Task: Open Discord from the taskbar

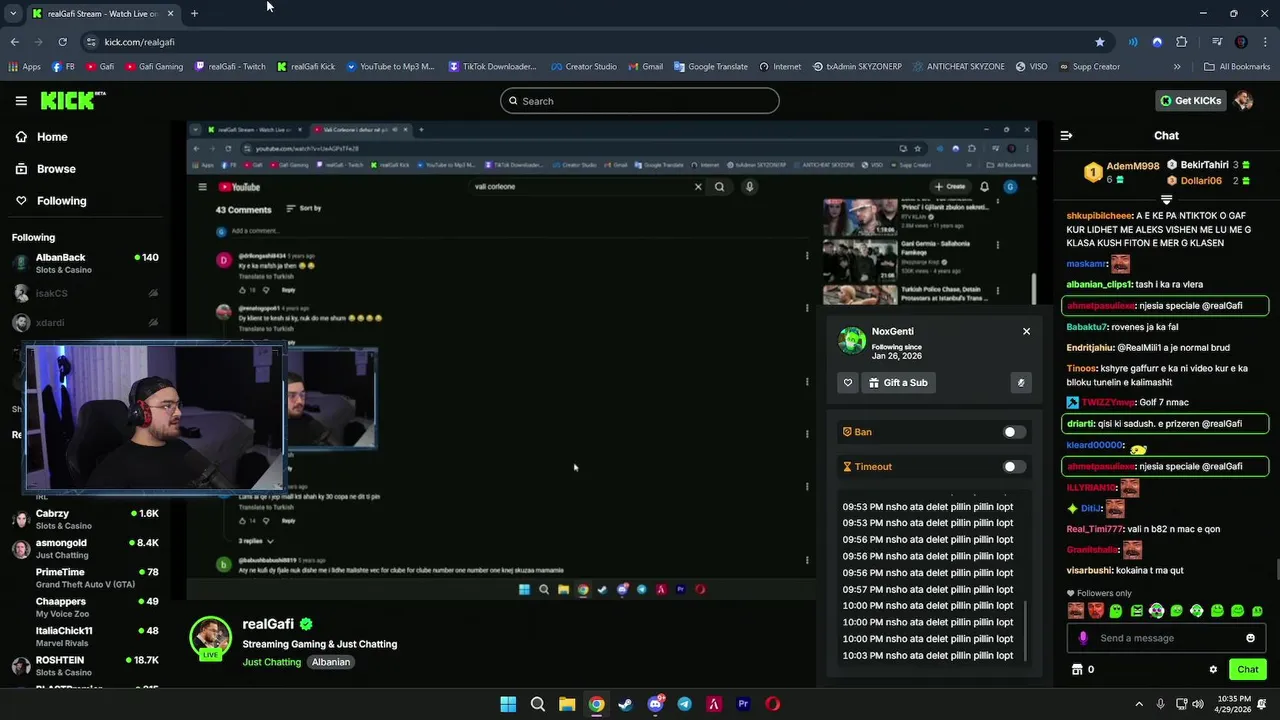Action: (655, 704)
